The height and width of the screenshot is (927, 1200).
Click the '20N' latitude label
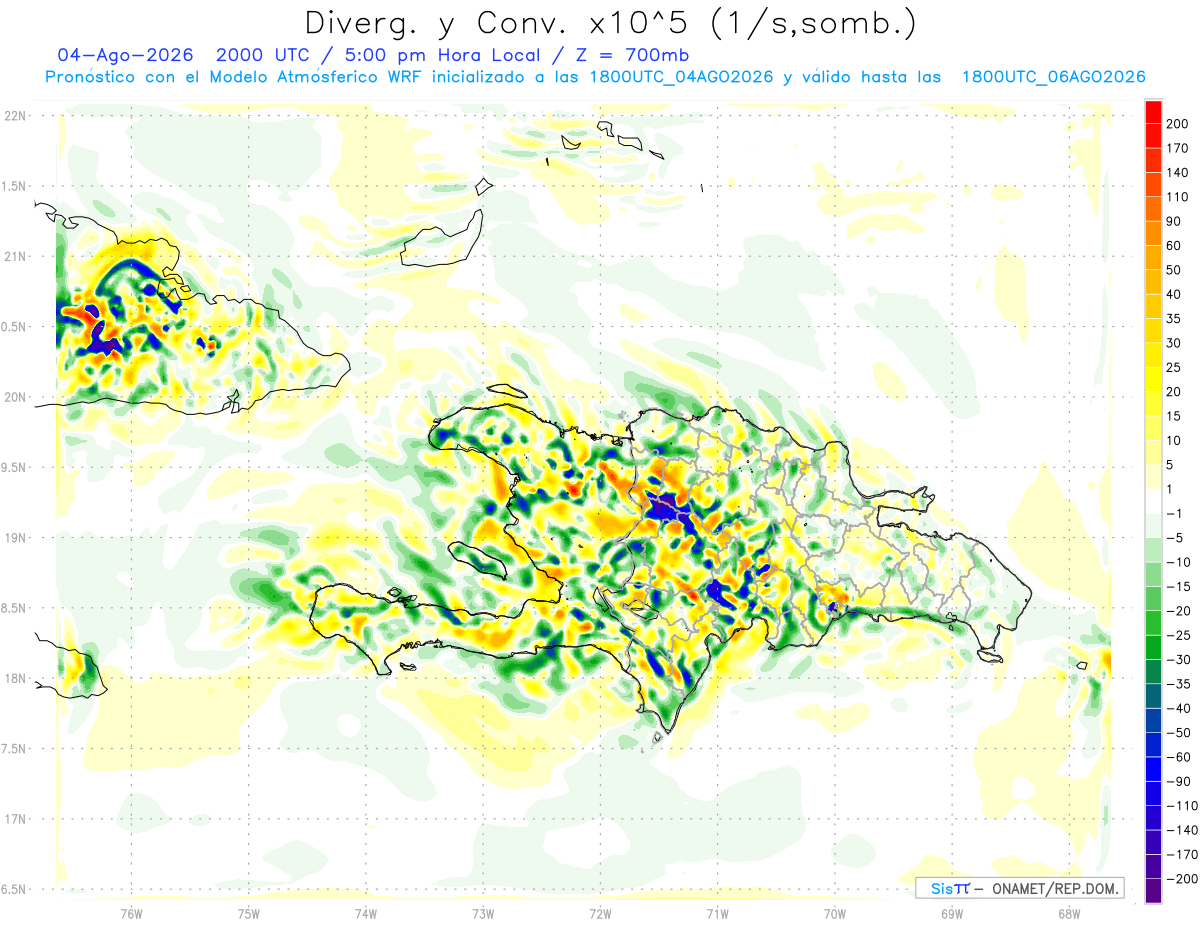coord(15,397)
